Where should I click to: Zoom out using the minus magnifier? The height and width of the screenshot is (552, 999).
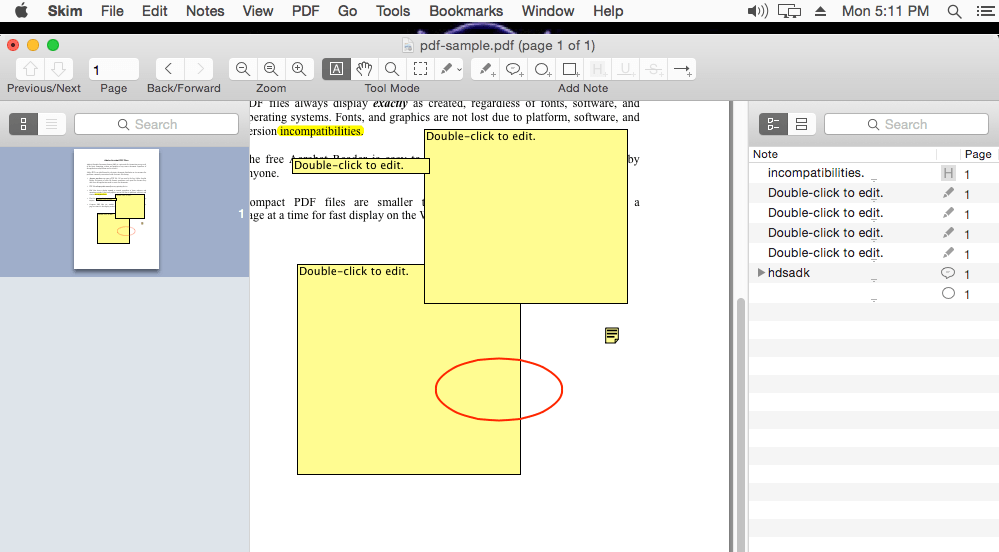tap(243, 69)
